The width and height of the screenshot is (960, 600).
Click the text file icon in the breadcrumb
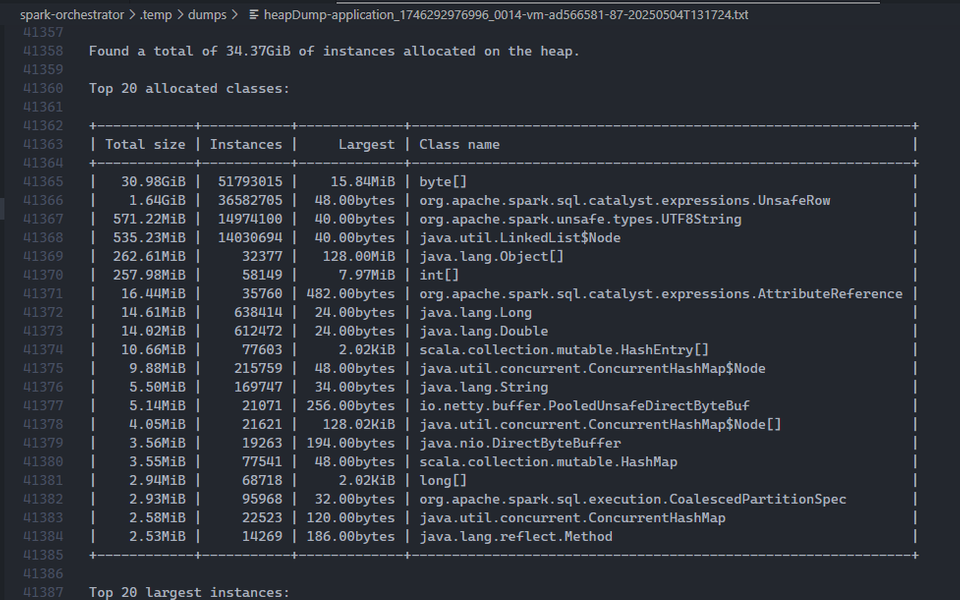pos(256,15)
